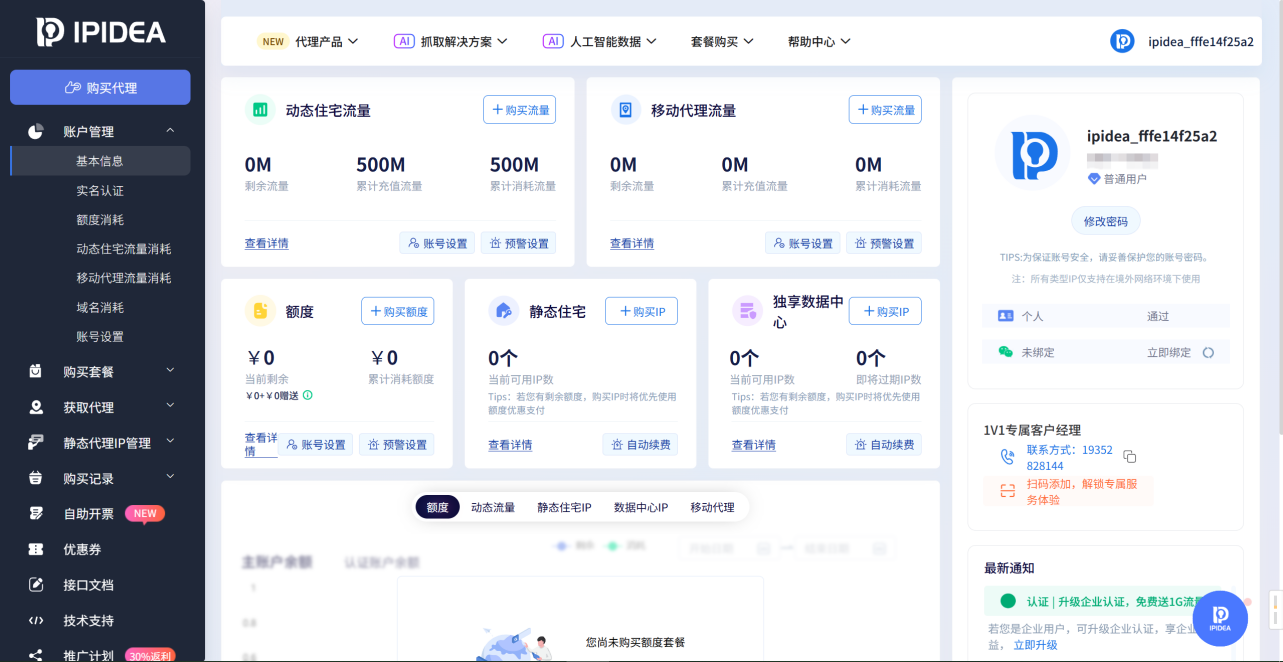Open 域名消耗 sidebar item

click(100, 307)
